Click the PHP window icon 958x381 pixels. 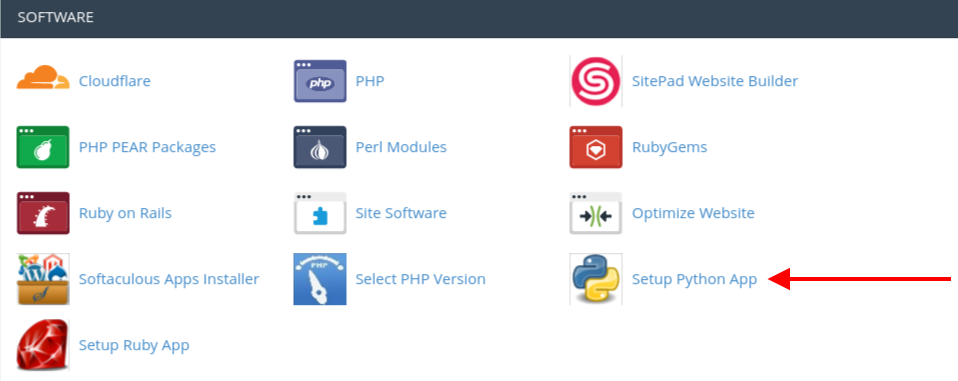[x=320, y=81]
